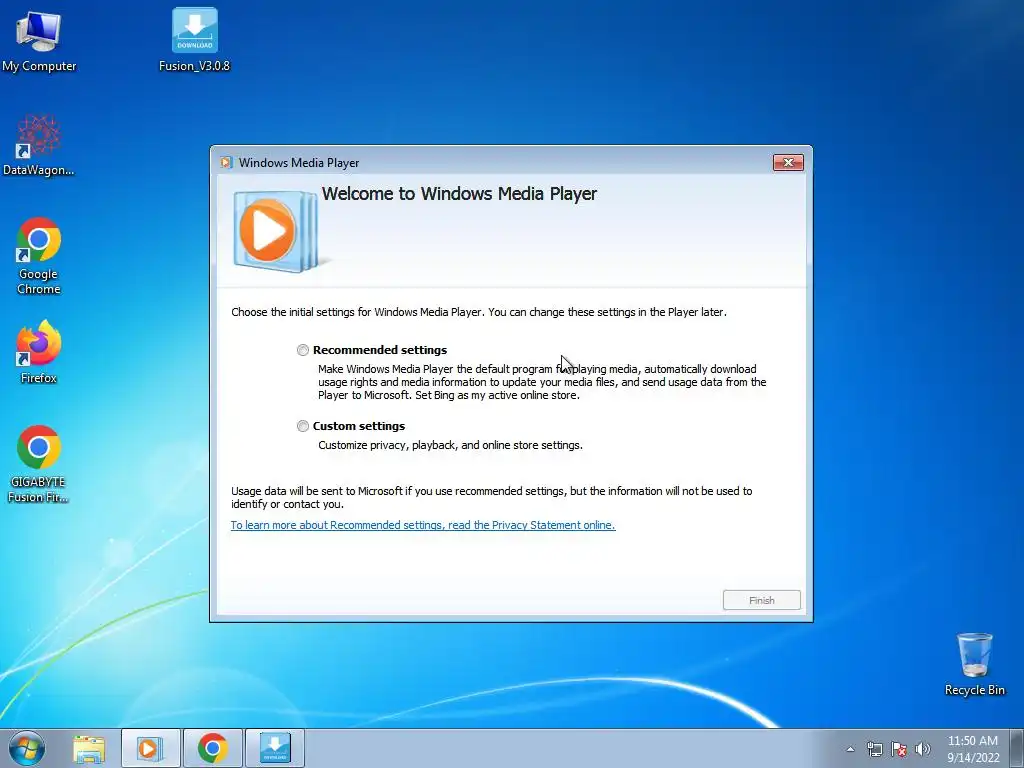Open My Computer desktop icon

(39, 40)
